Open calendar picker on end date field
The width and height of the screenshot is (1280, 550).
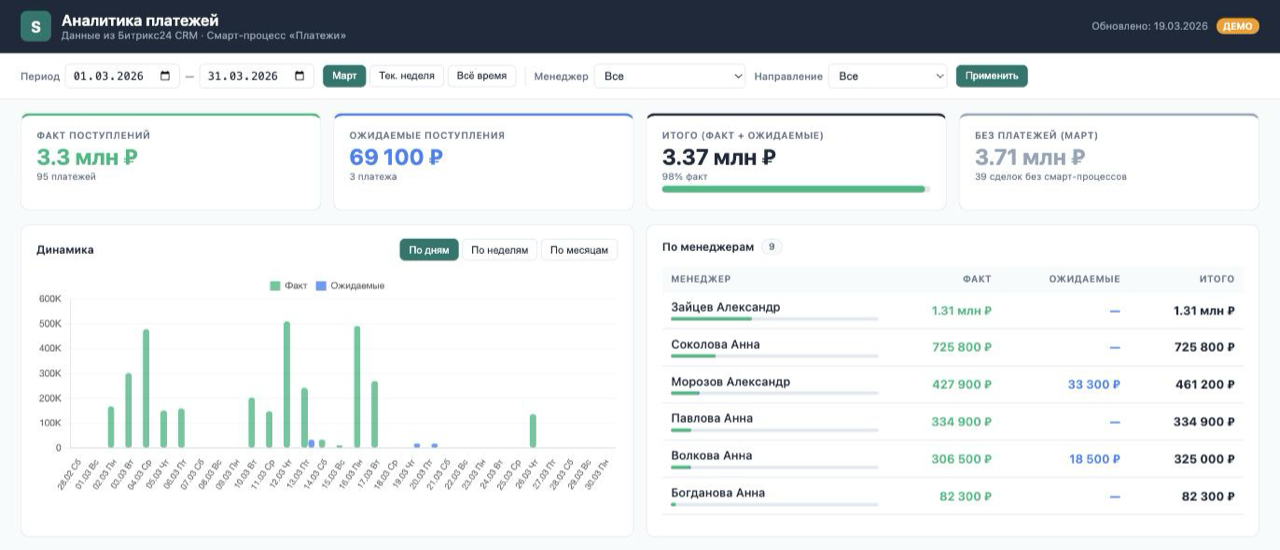(x=299, y=76)
